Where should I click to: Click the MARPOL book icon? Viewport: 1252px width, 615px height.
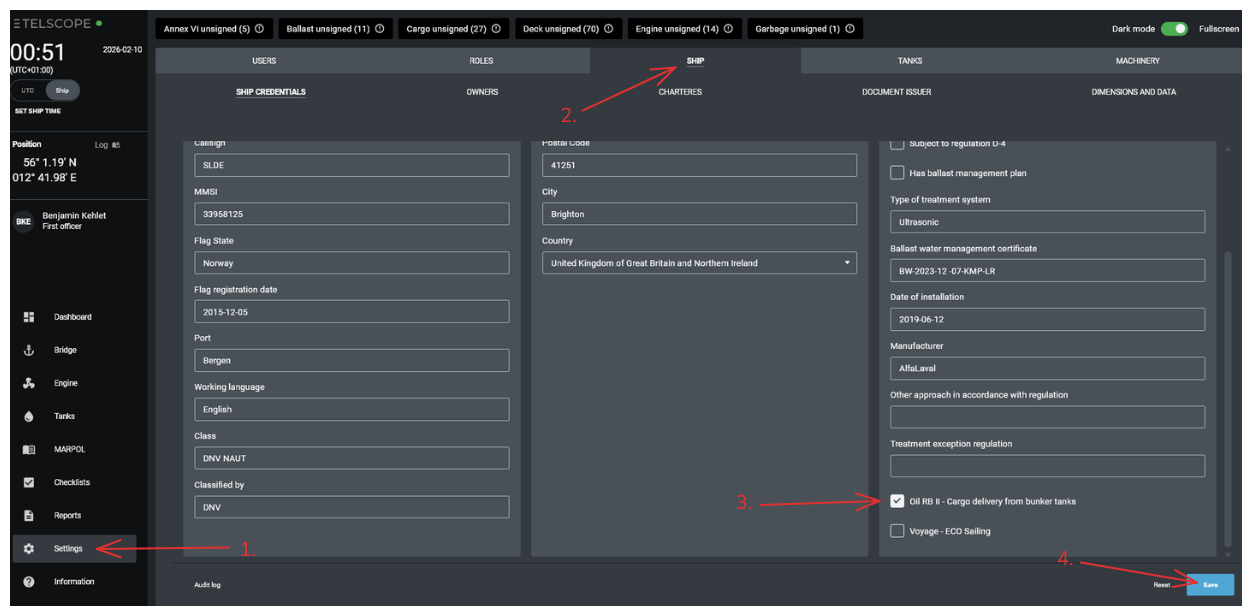29,449
